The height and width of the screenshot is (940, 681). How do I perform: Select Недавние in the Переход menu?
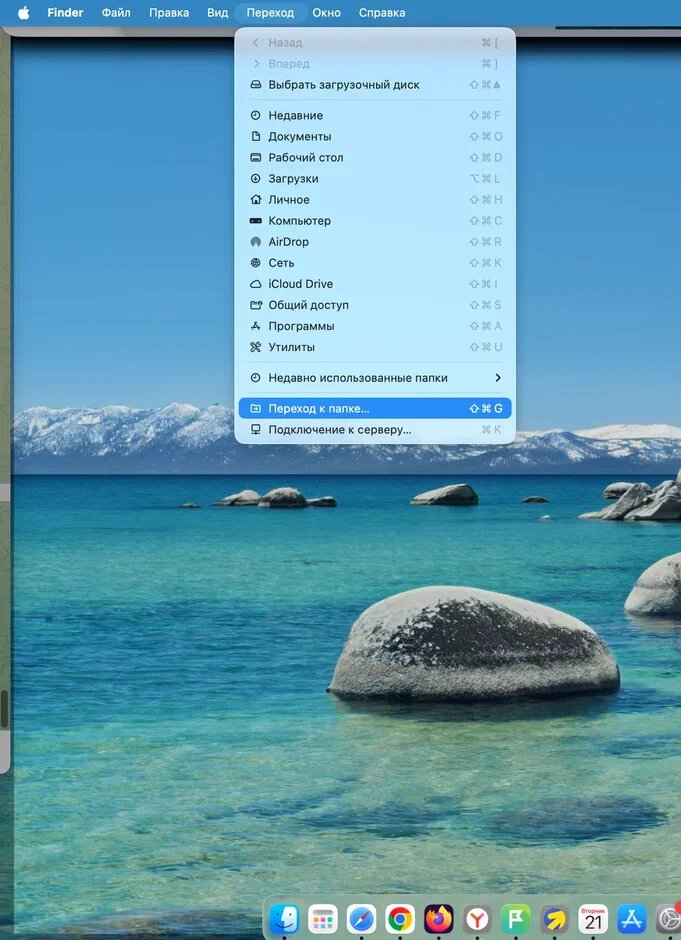point(375,115)
